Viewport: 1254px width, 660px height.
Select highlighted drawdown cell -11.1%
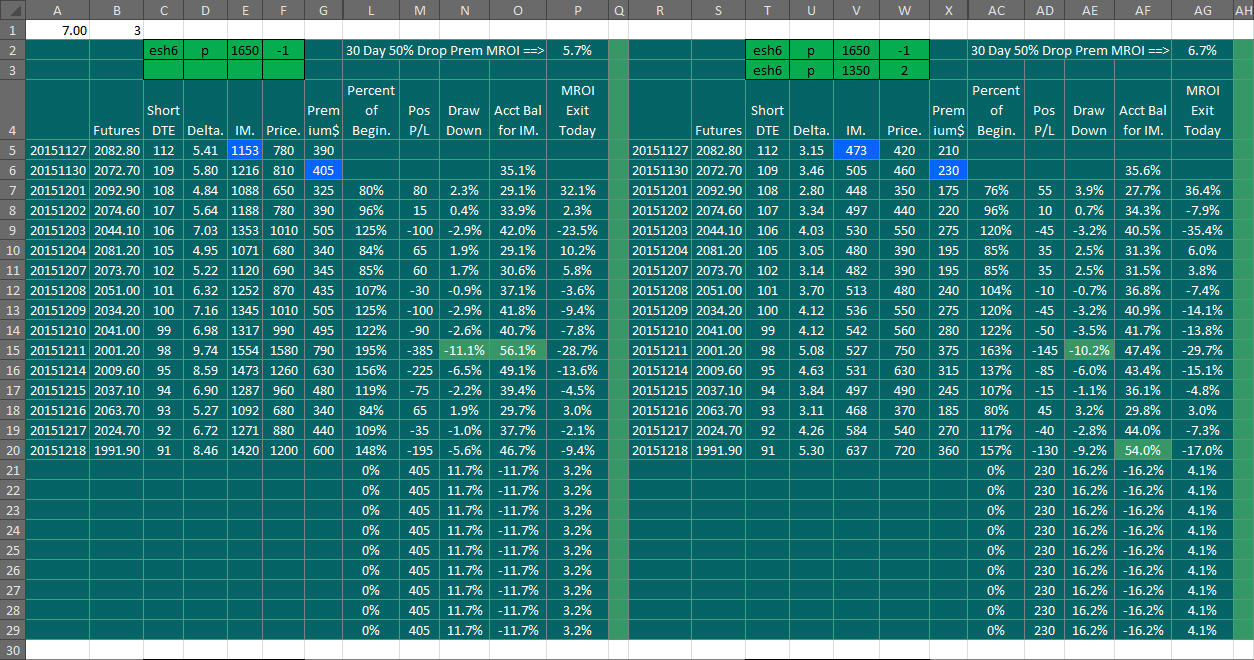464,350
